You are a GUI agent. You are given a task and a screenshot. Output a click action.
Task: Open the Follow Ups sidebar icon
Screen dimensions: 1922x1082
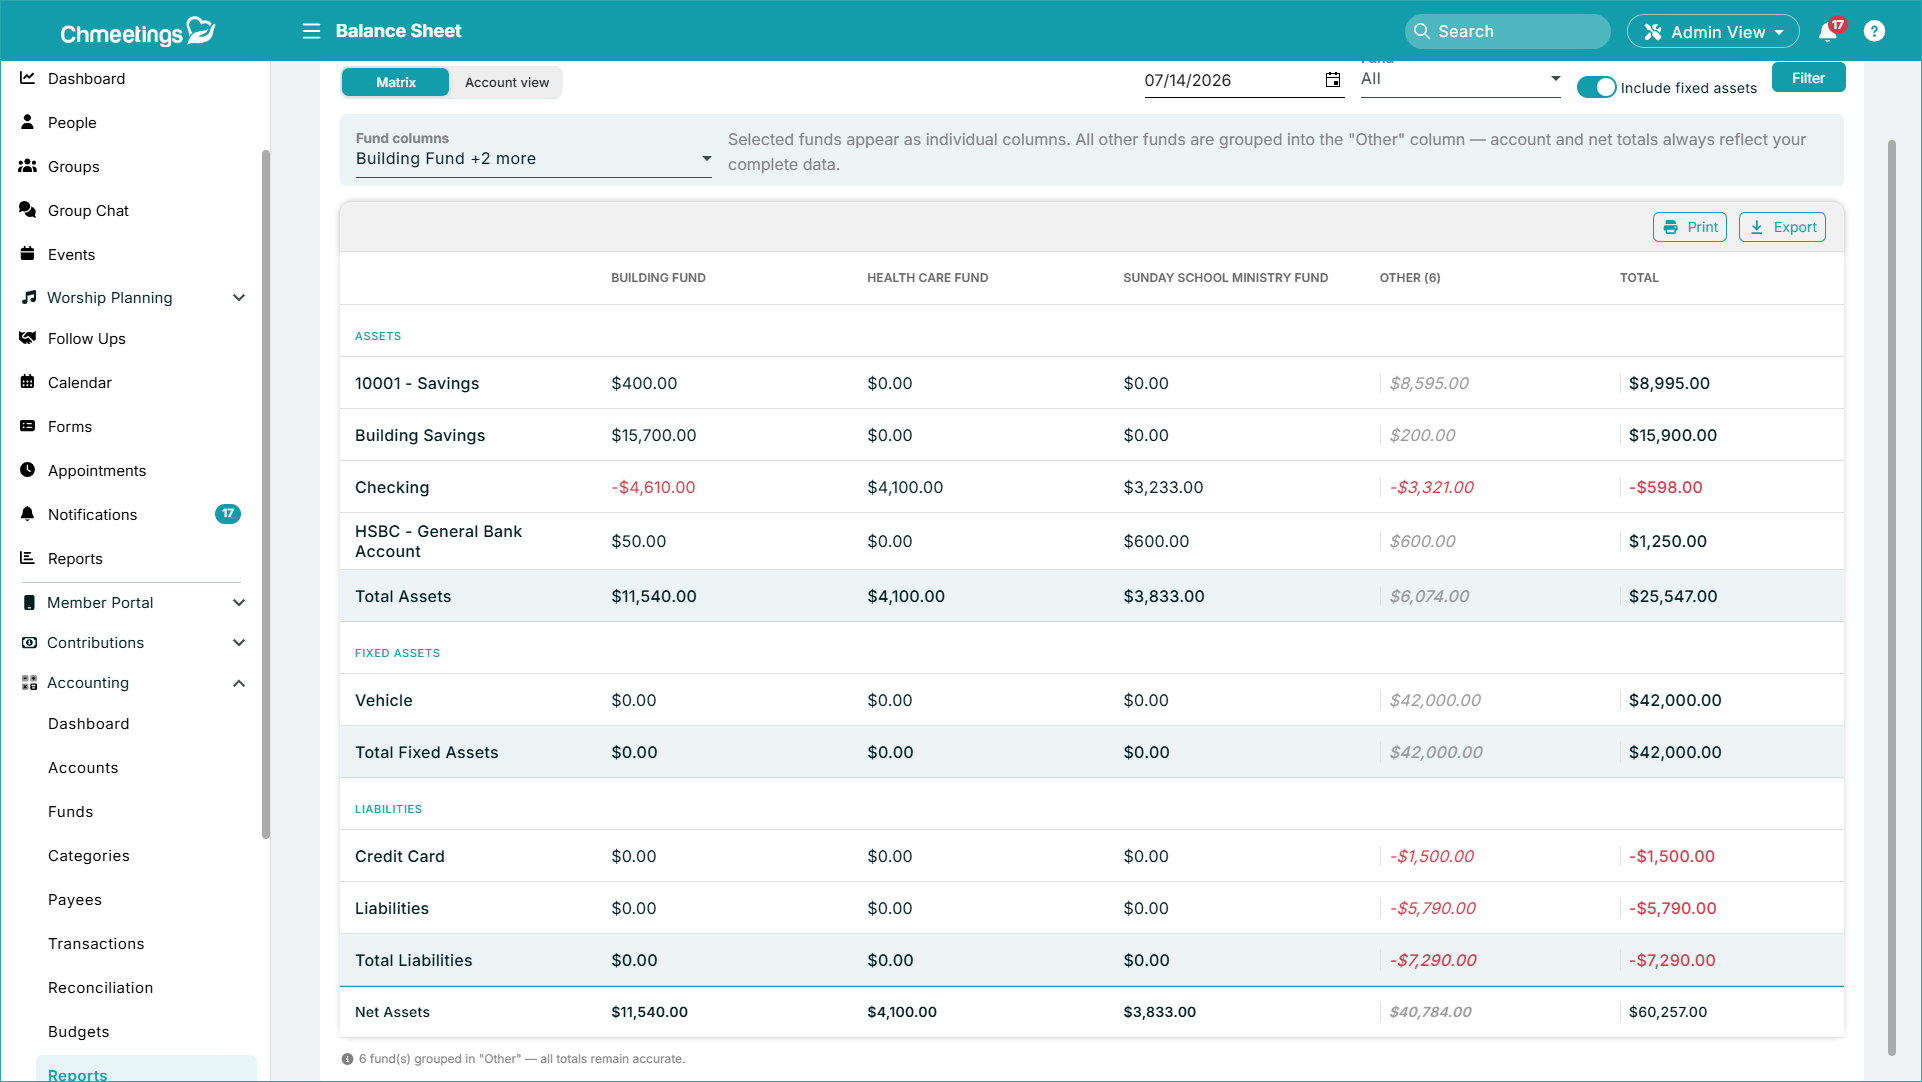28,338
